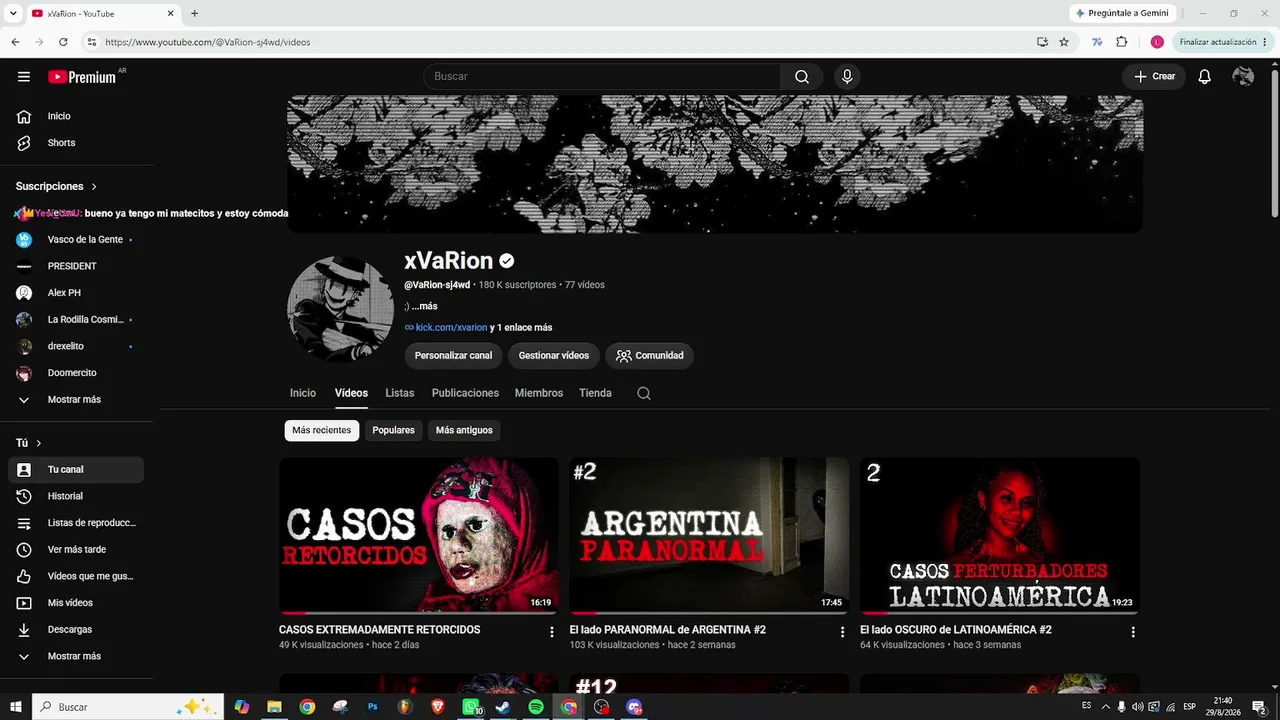The image size is (1280, 720).
Task: Open options for OSCURO de LATINOAMÉRICA #2 video
Action: 1133,632
